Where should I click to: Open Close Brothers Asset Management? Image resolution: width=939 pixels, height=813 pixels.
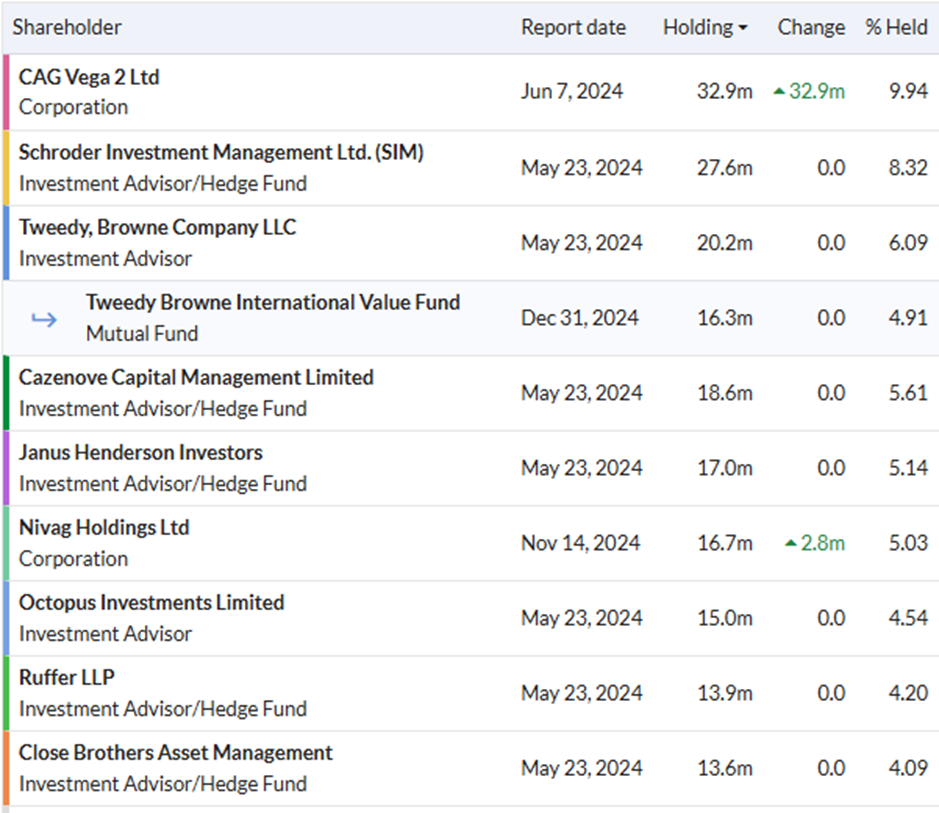coord(175,753)
